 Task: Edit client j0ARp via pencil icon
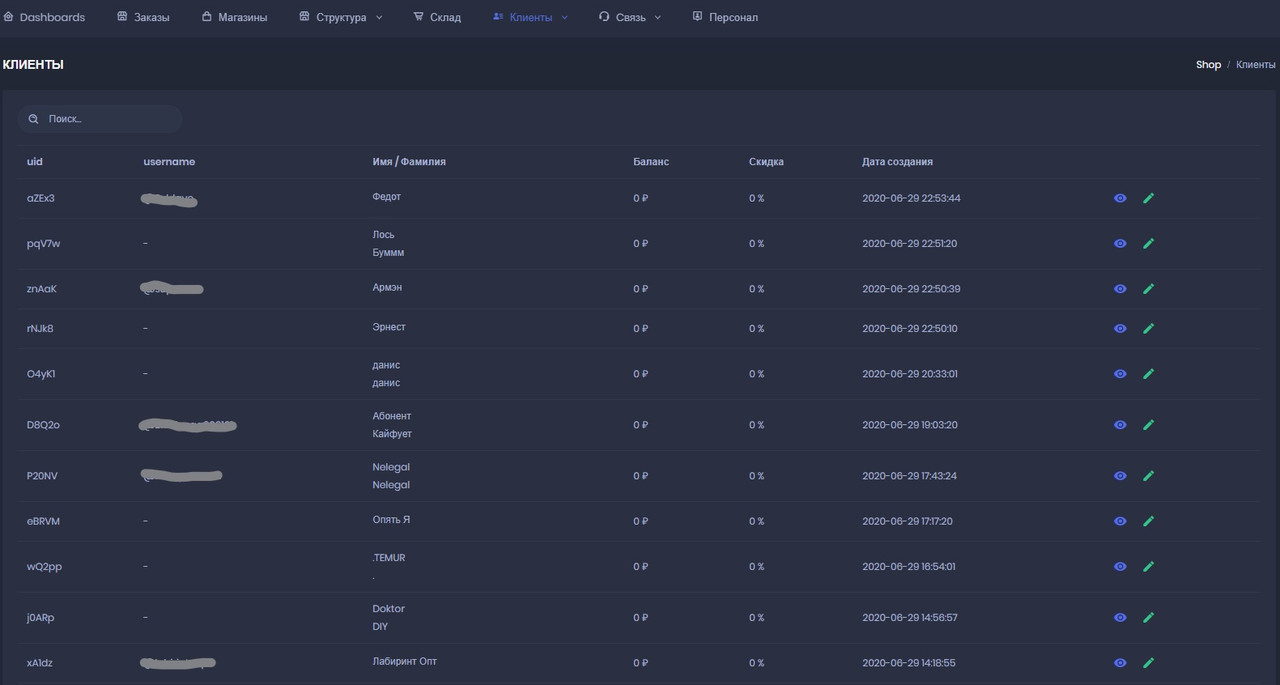1148,618
